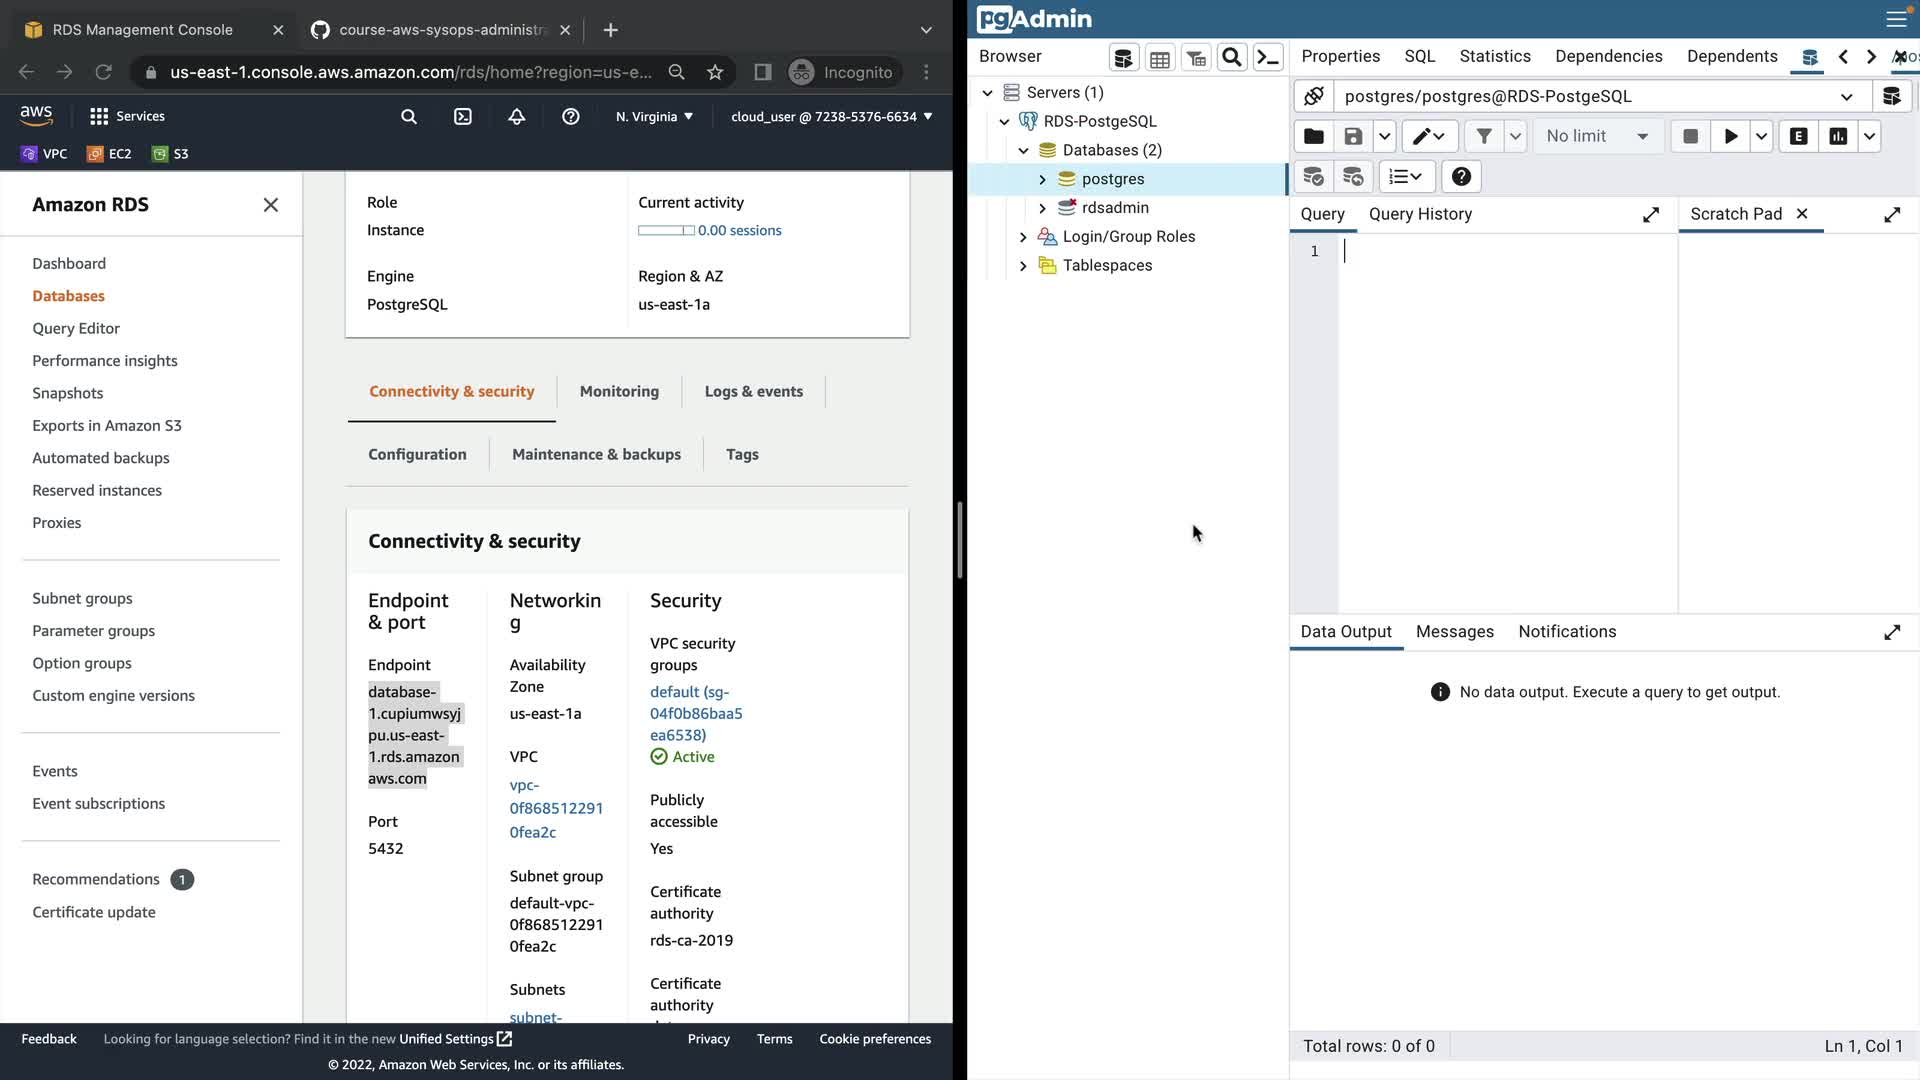The width and height of the screenshot is (1920, 1080).
Task: Open the Query History tab
Action: pyautogui.click(x=1420, y=214)
